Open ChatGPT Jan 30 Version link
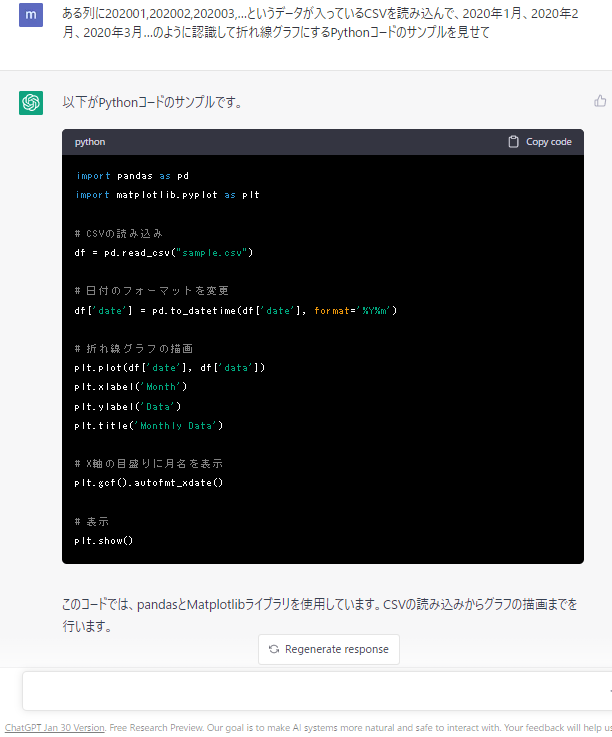This screenshot has width=612, height=737. (x=55, y=728)
